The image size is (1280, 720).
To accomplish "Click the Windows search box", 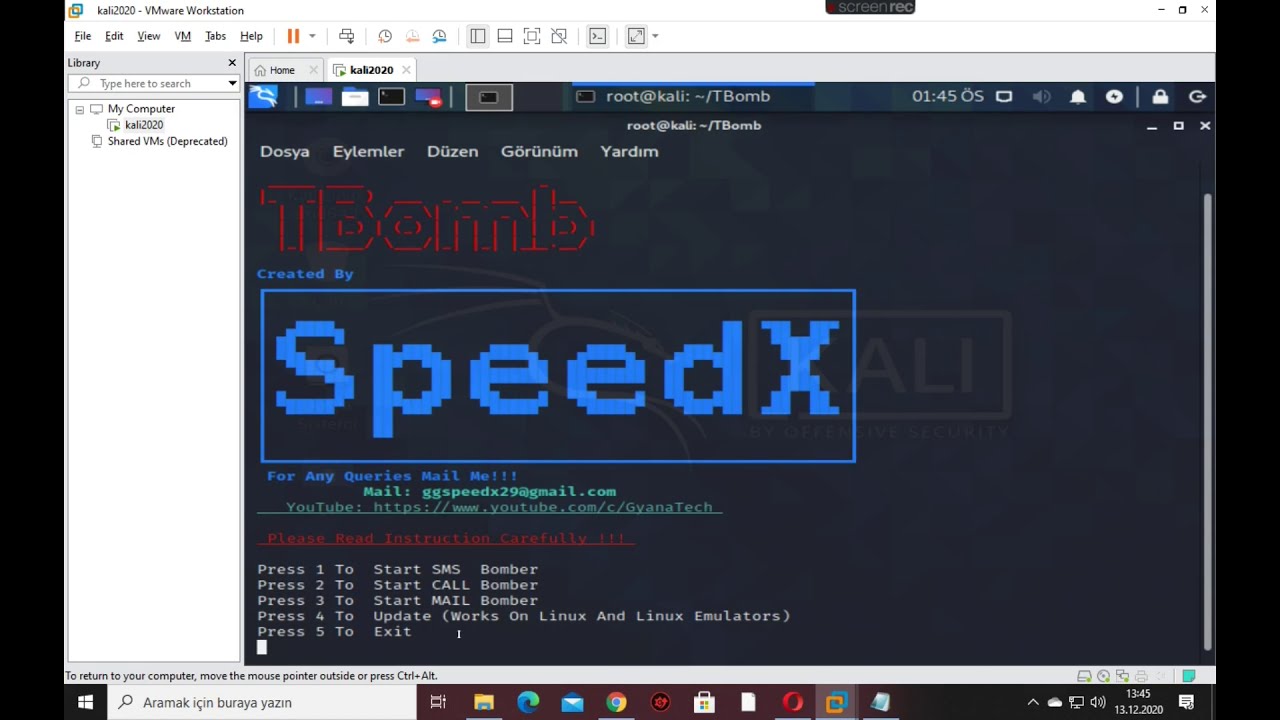I will pos(262,702).
